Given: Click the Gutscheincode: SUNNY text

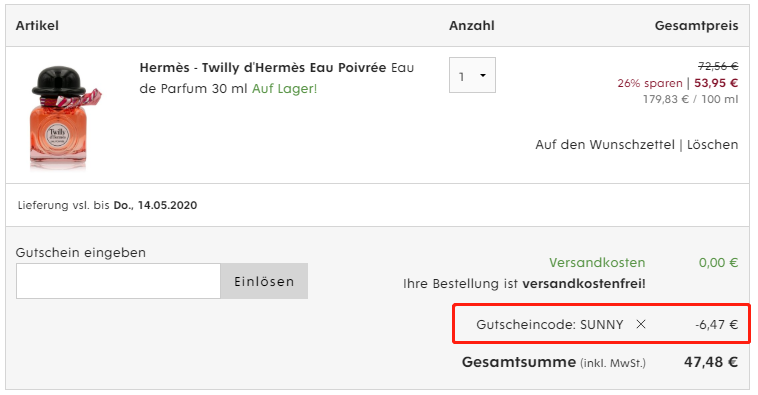Looking at the screenshot, I should (550, 324).
